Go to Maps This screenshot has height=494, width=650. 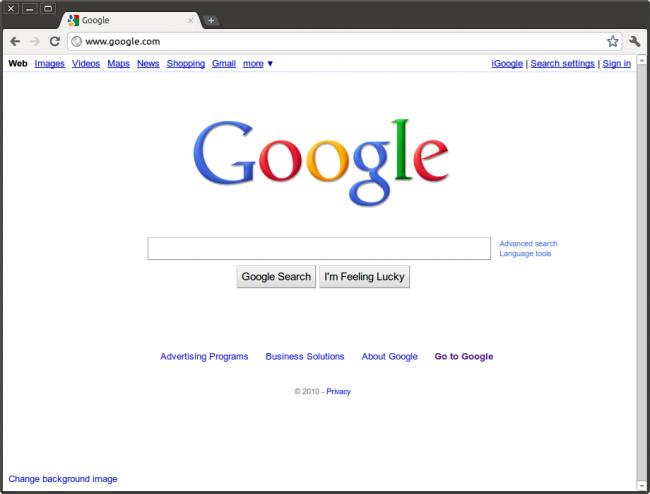pyautogui.click(x=119, y=63)
